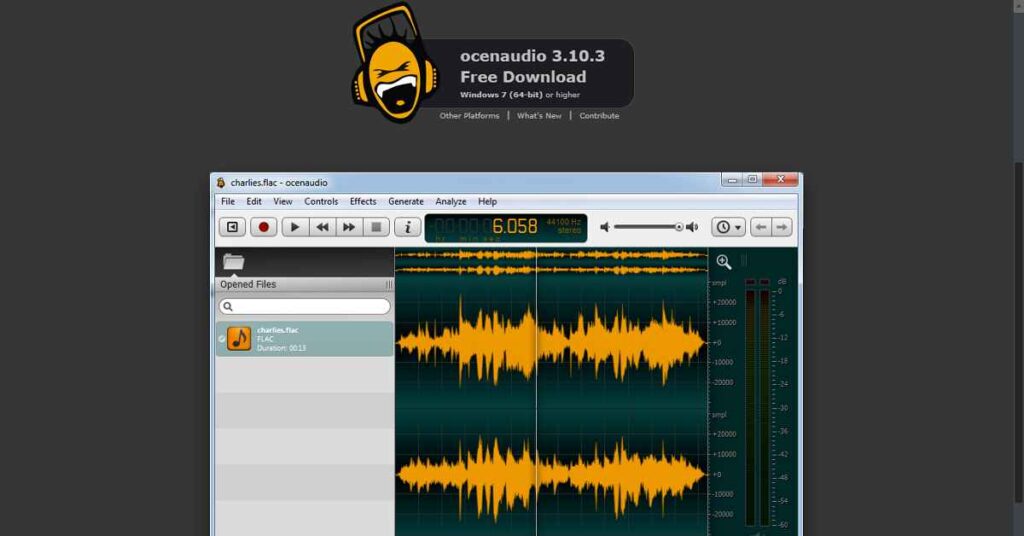
Task: Open the Controls menu
Action: (321, 202)
